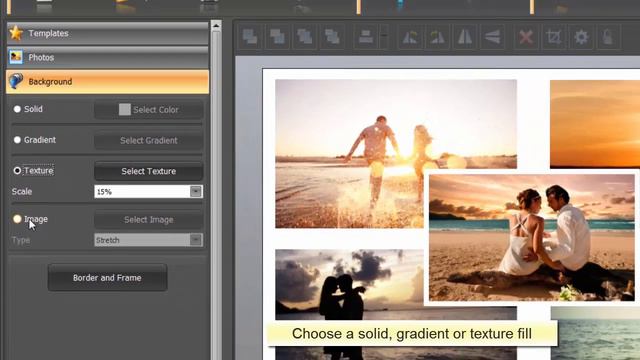
Task: Select the Background panel header
Action: tap(107, 82)
